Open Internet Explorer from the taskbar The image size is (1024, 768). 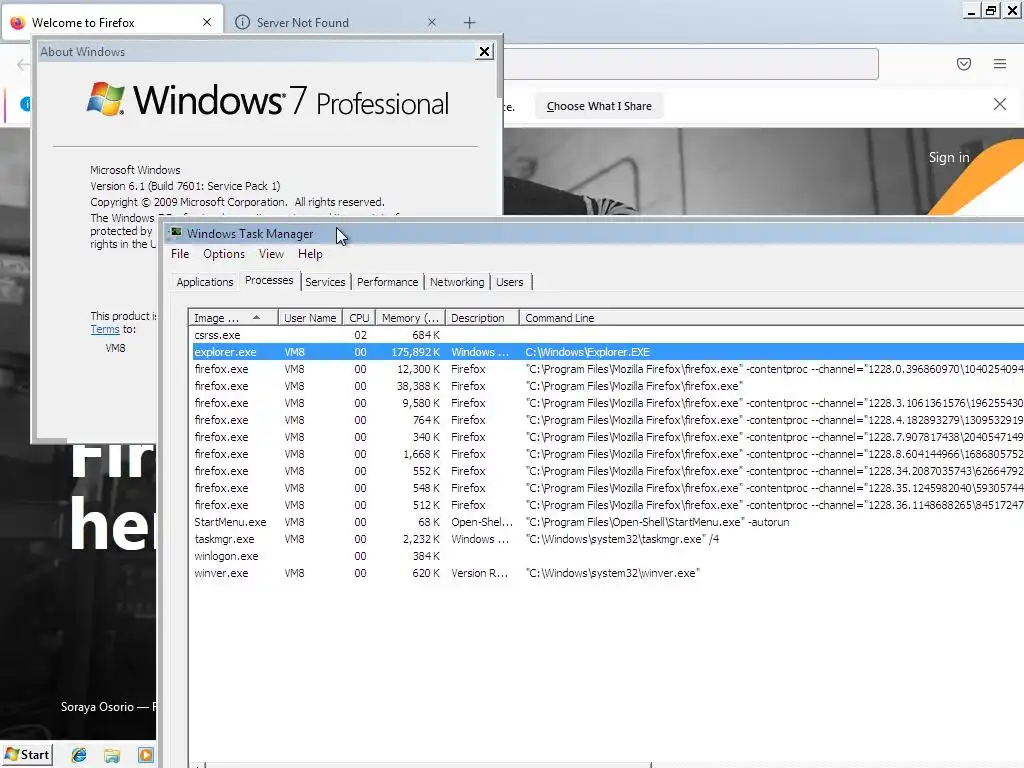79,755
